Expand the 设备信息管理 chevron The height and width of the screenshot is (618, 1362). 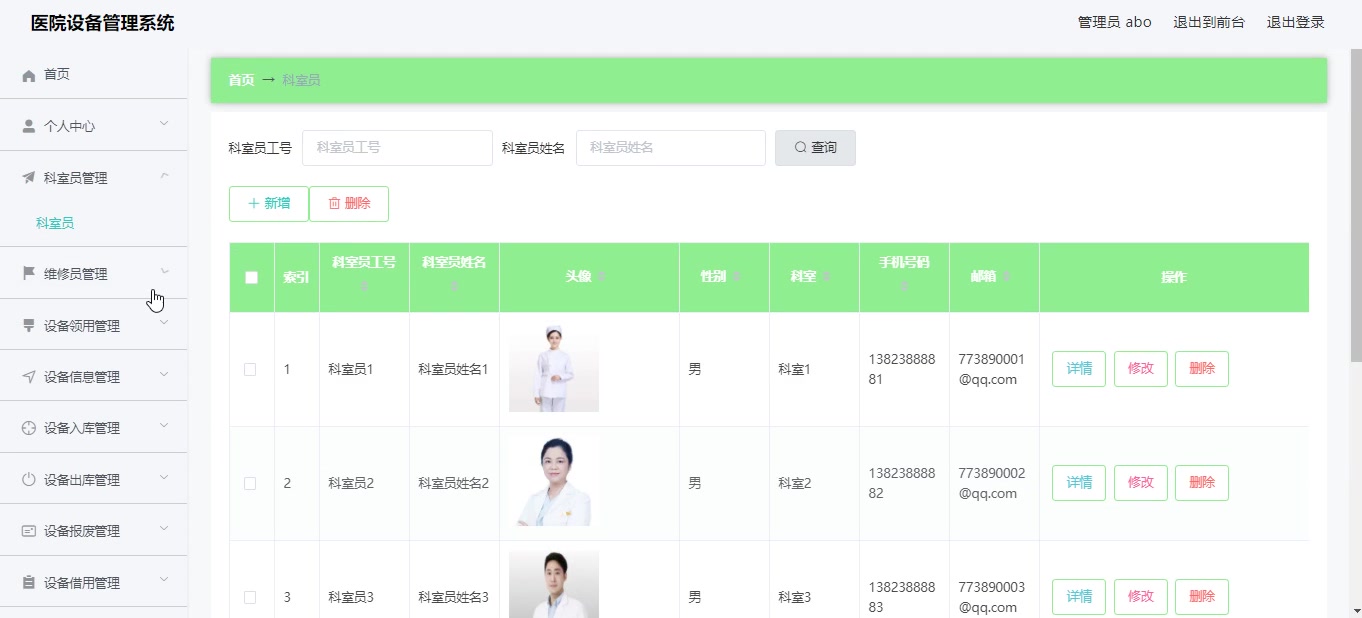pos(164,375)
